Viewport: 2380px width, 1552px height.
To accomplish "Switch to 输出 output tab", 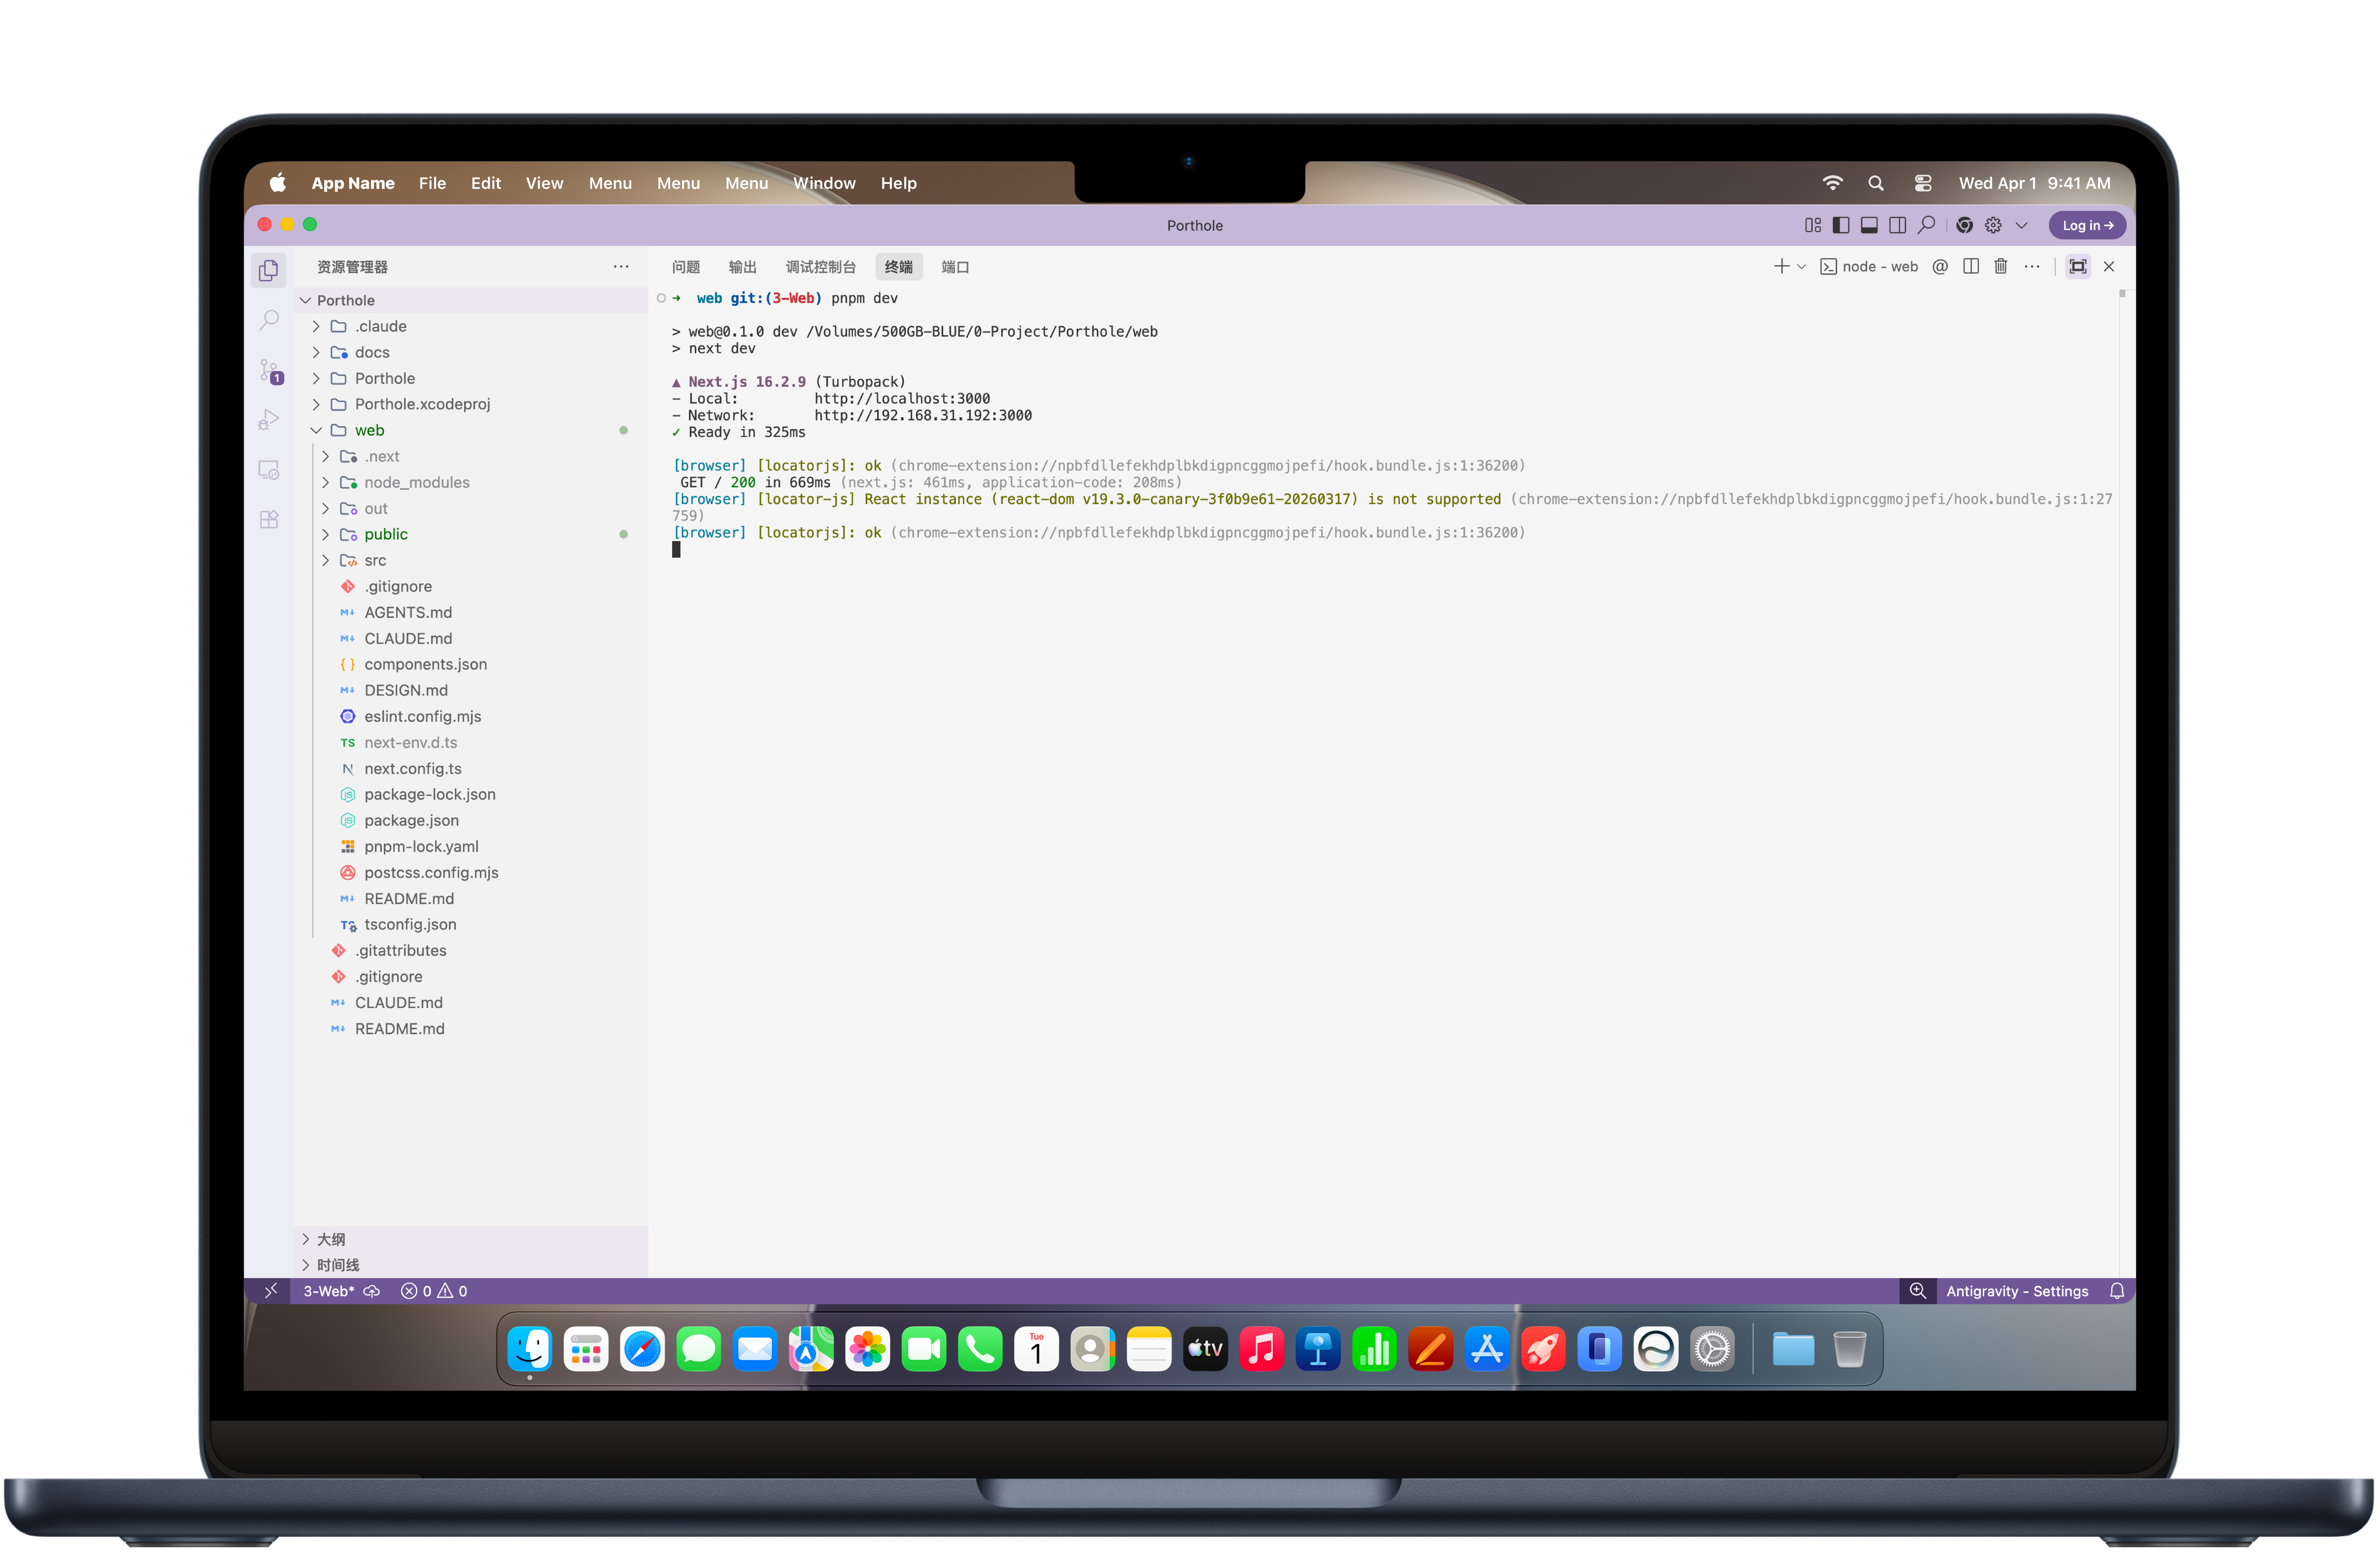I will 742,267.
